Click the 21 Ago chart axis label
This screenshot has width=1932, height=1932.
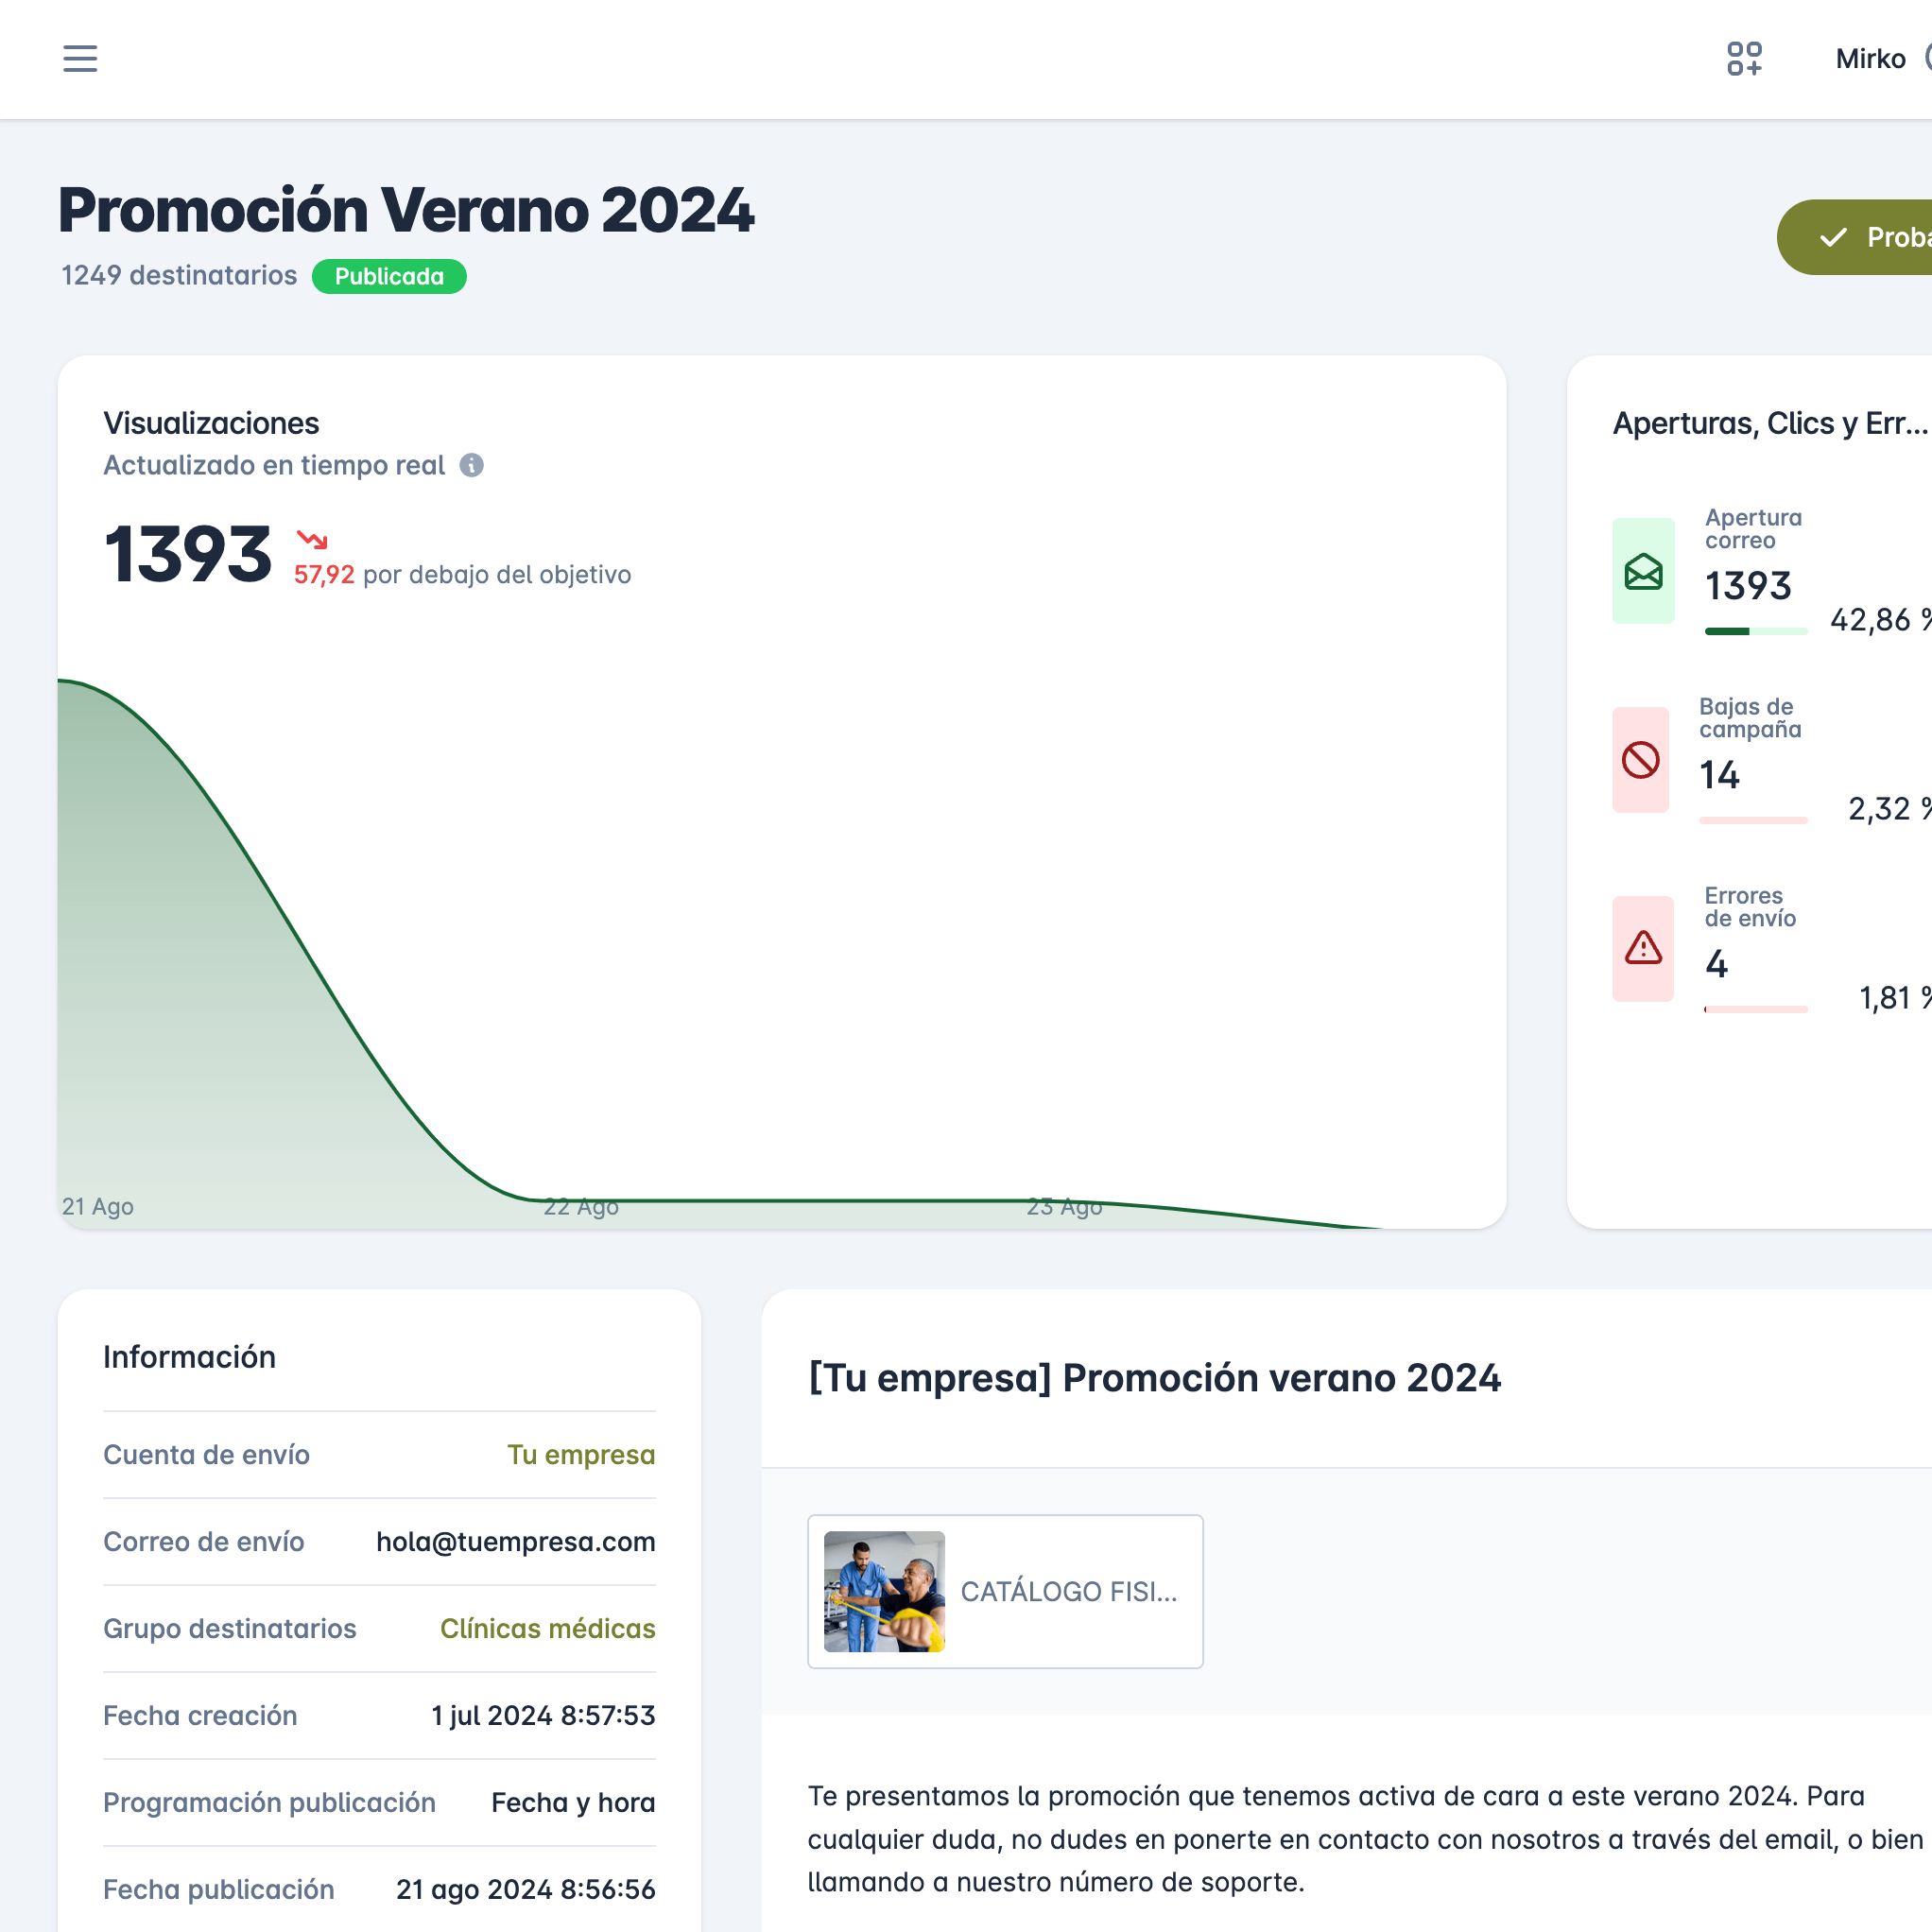click(98, 1206)
